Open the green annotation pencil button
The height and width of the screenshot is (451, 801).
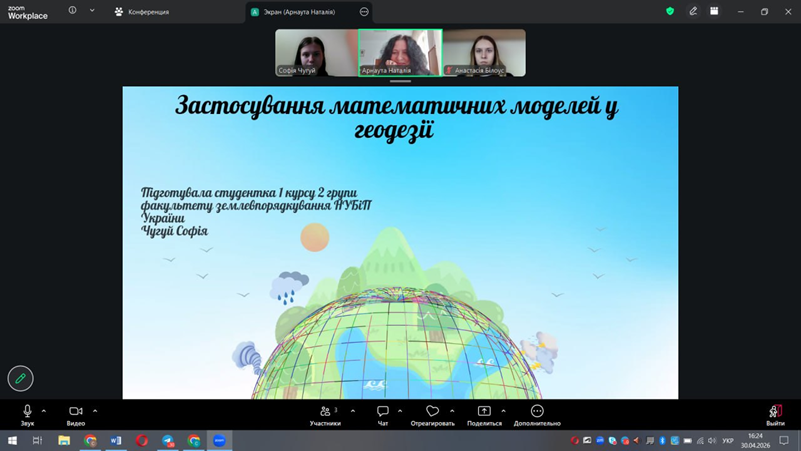click(20, 378)
